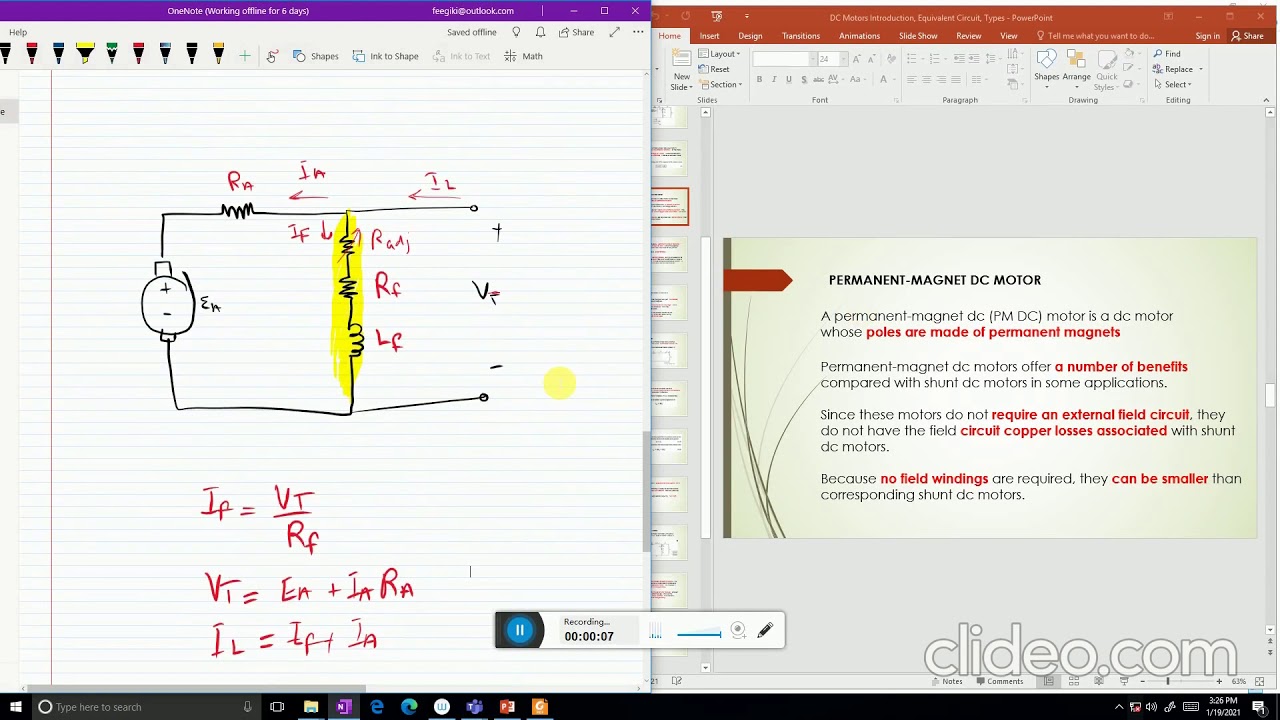1280x720 pixels.
Task: Select the yellow highlighter pen in OneNote
Action: coord(84,54)
